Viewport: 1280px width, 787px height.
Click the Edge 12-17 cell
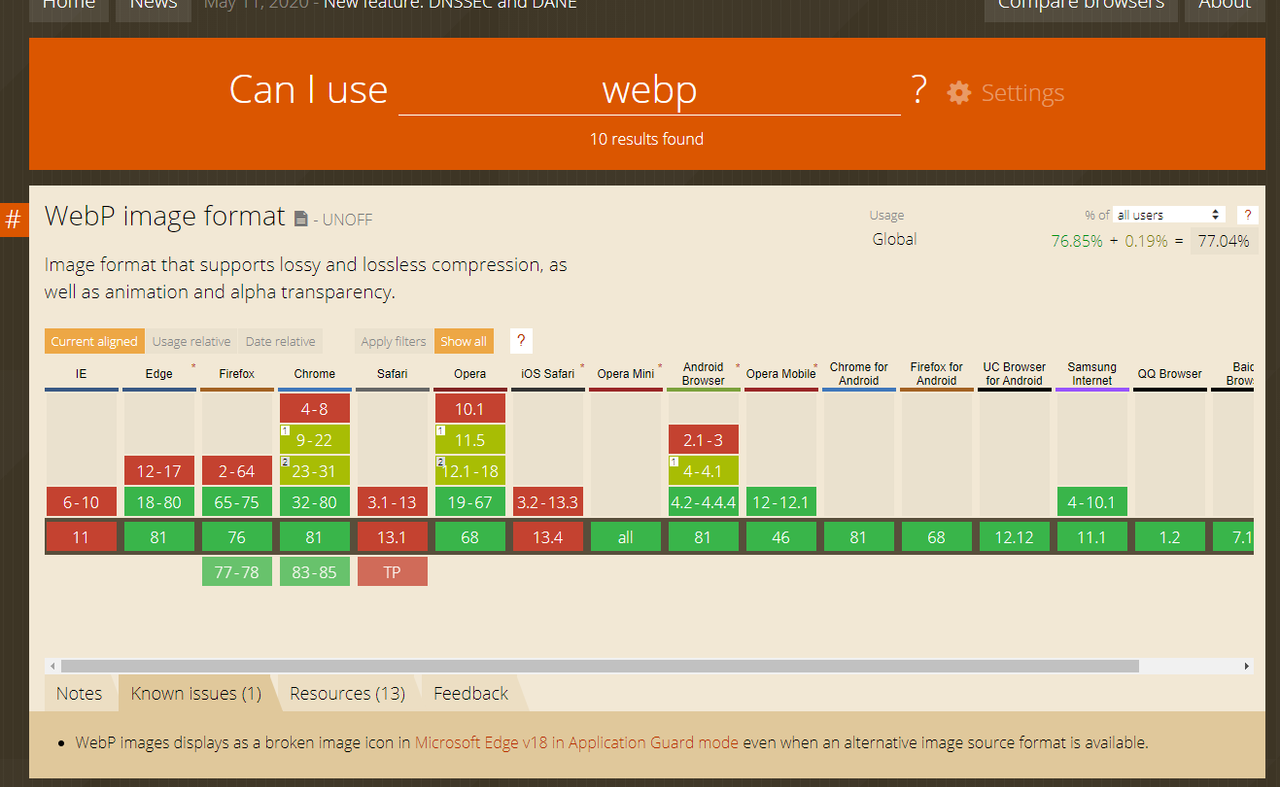pyautogui.click(x=159, y=471)
